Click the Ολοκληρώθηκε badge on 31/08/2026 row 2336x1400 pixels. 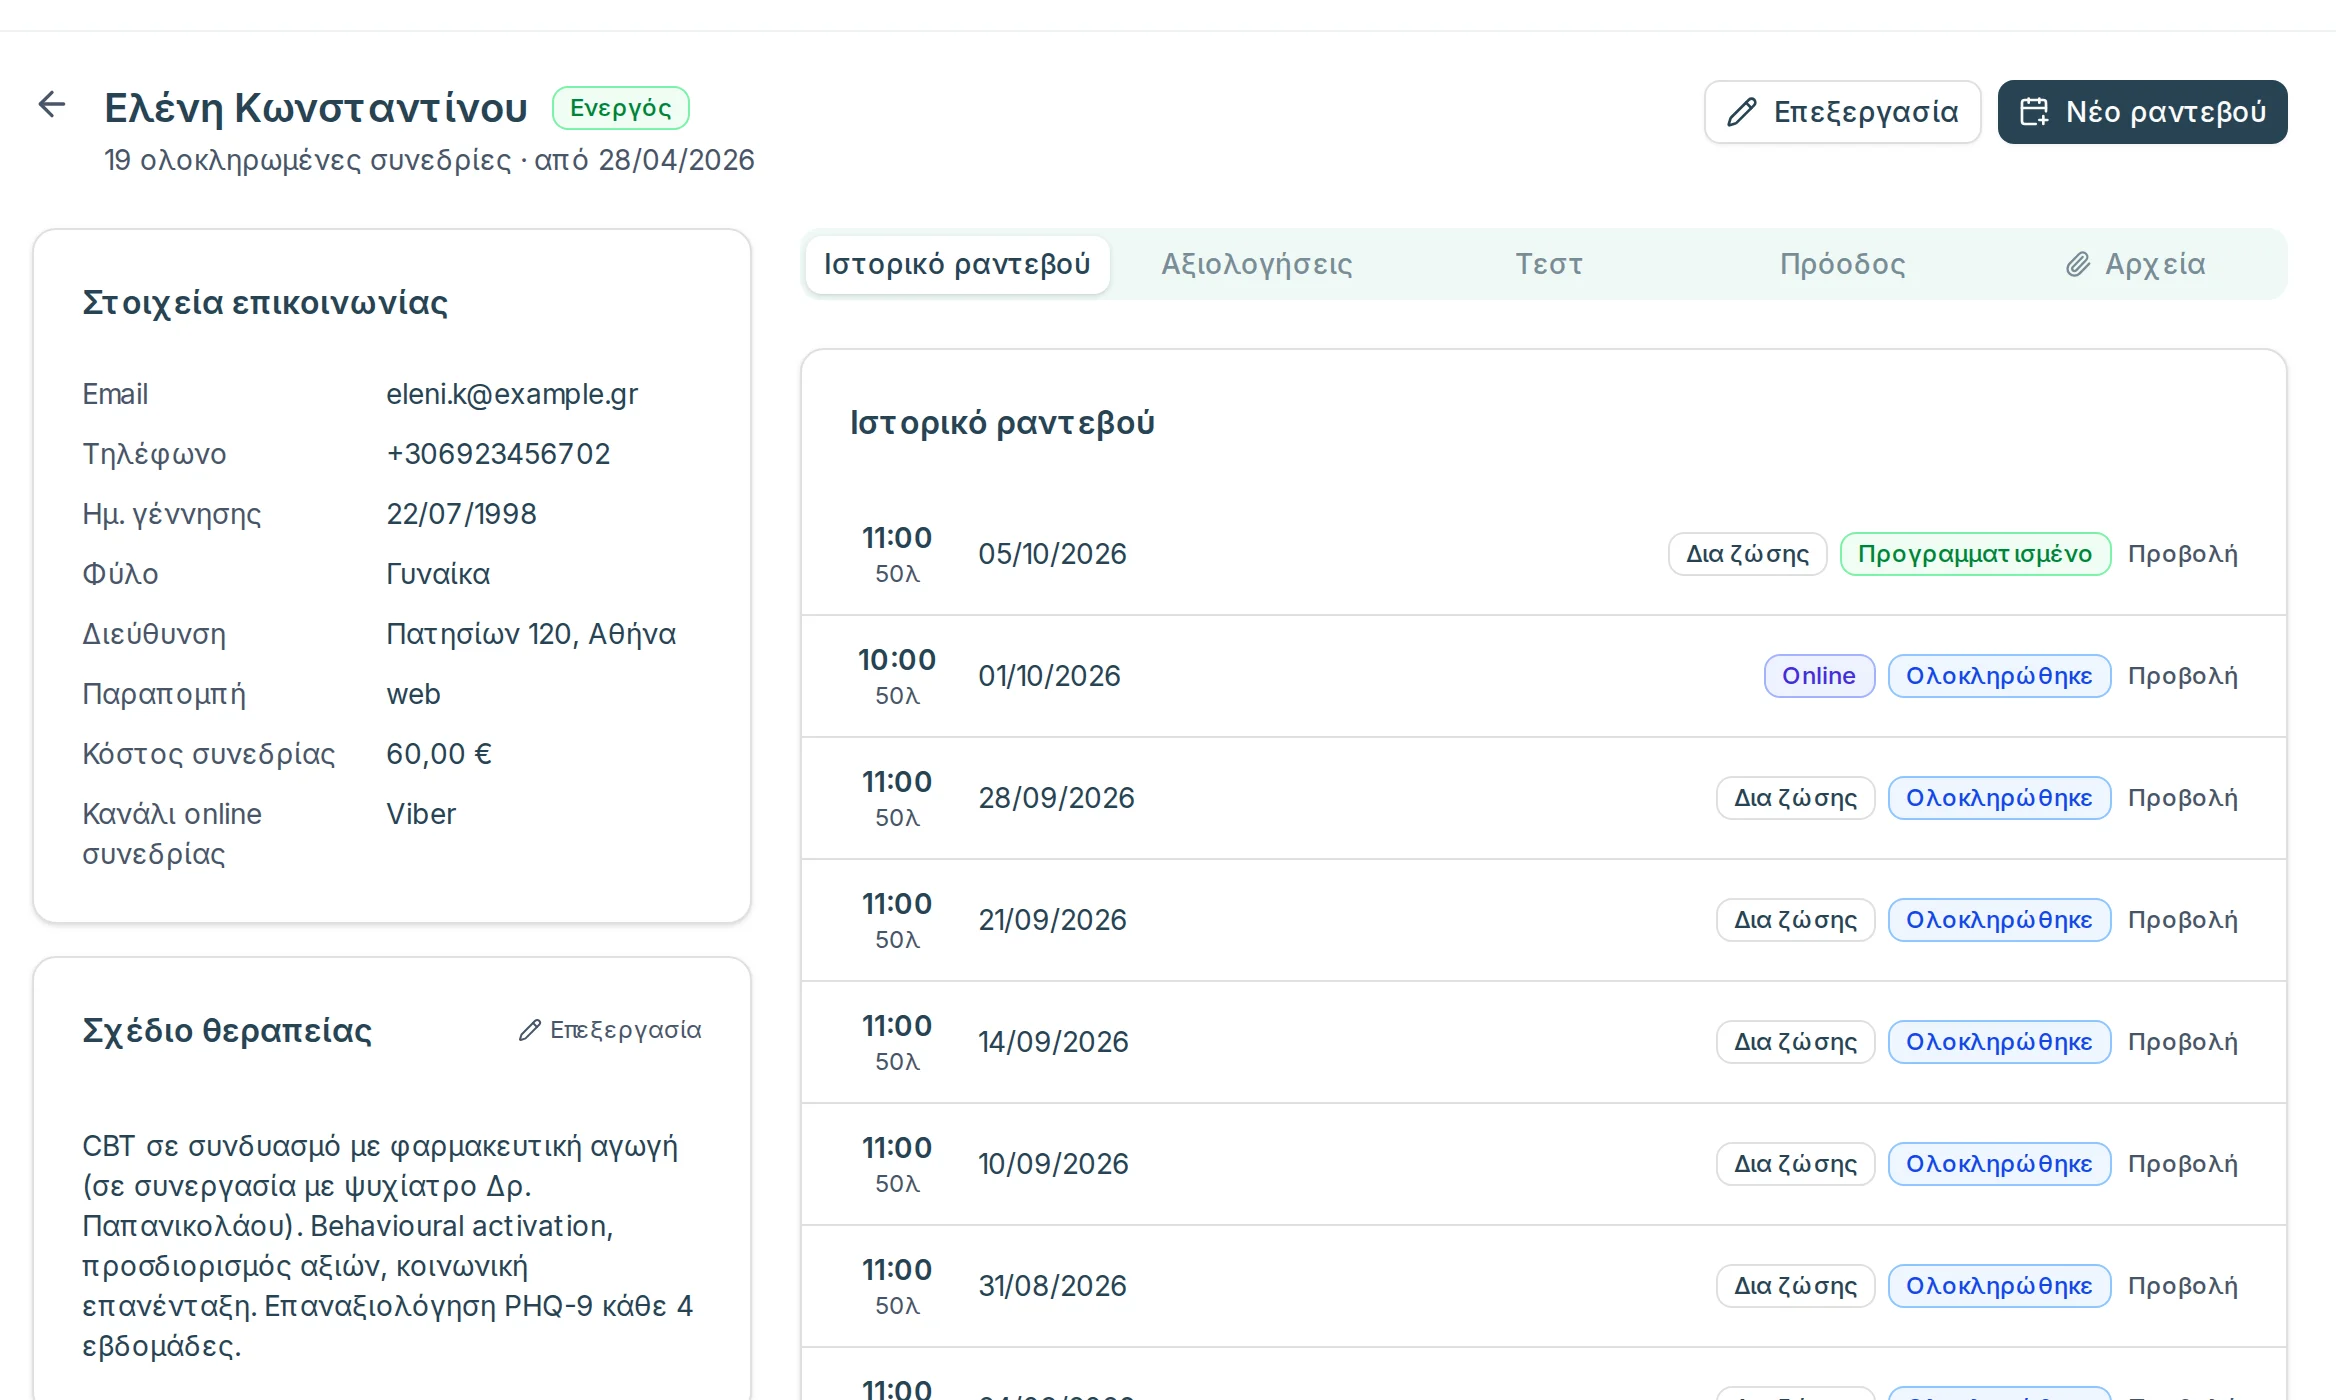pyautogui.click(x=1999, y=1286)
